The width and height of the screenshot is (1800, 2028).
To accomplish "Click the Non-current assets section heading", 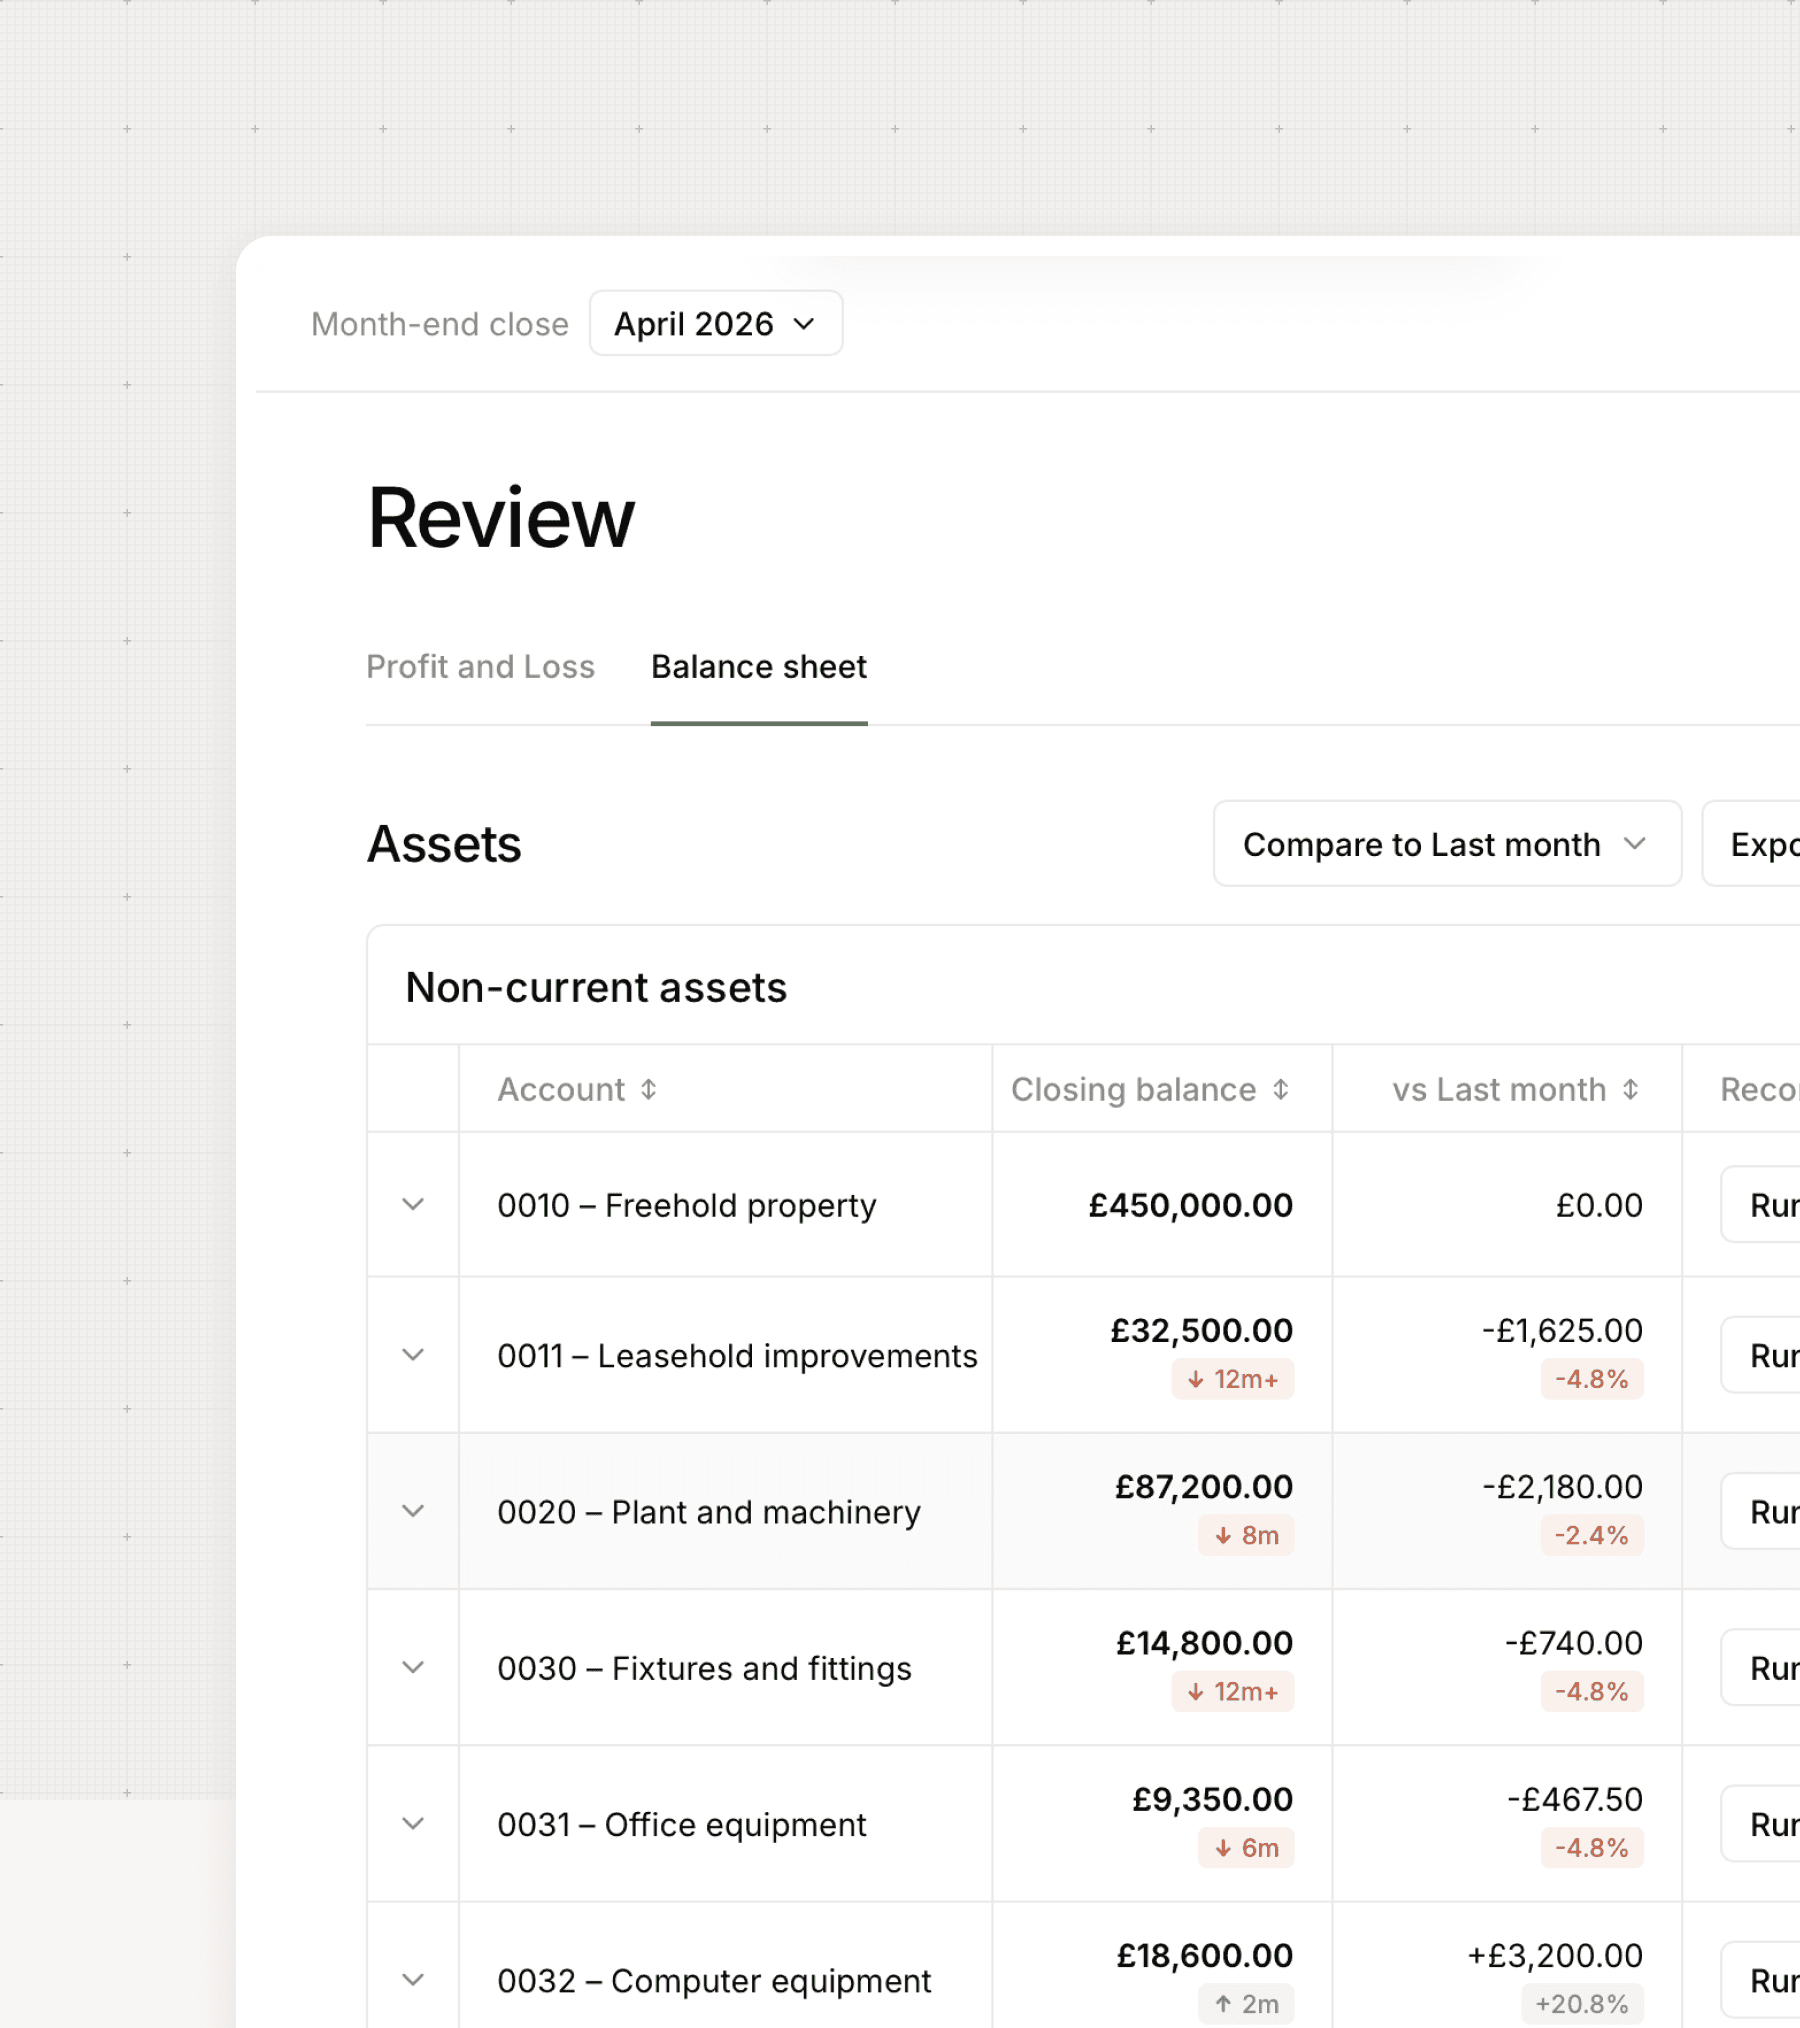I will (x=596, y=987).
